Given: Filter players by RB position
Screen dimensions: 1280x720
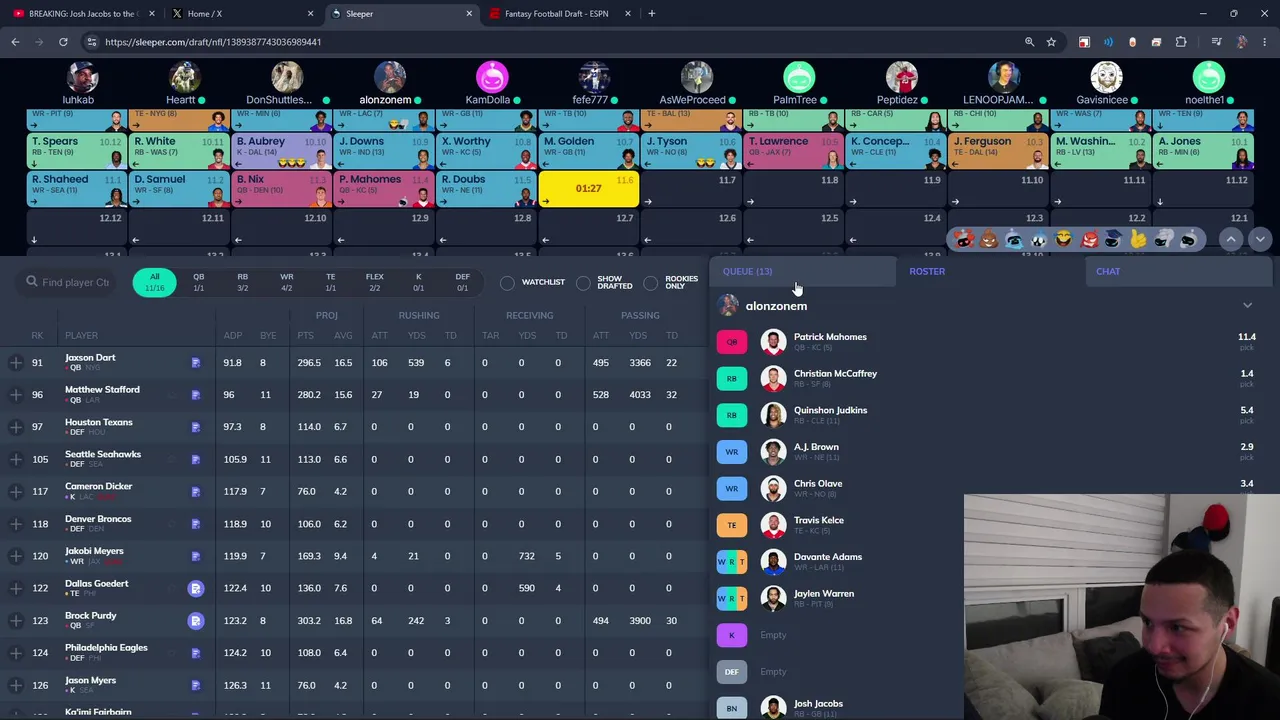Looking at the screenshot, I should point(242,282).
